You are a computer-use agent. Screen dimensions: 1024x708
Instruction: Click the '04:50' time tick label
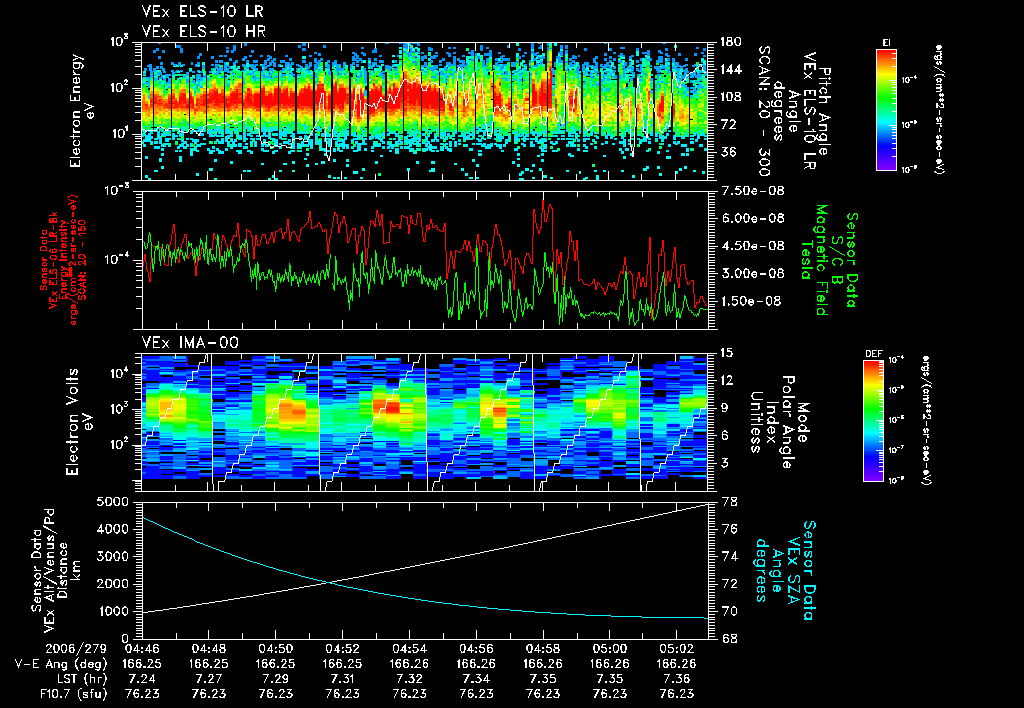pyautogui.click(x=275, y=649)
